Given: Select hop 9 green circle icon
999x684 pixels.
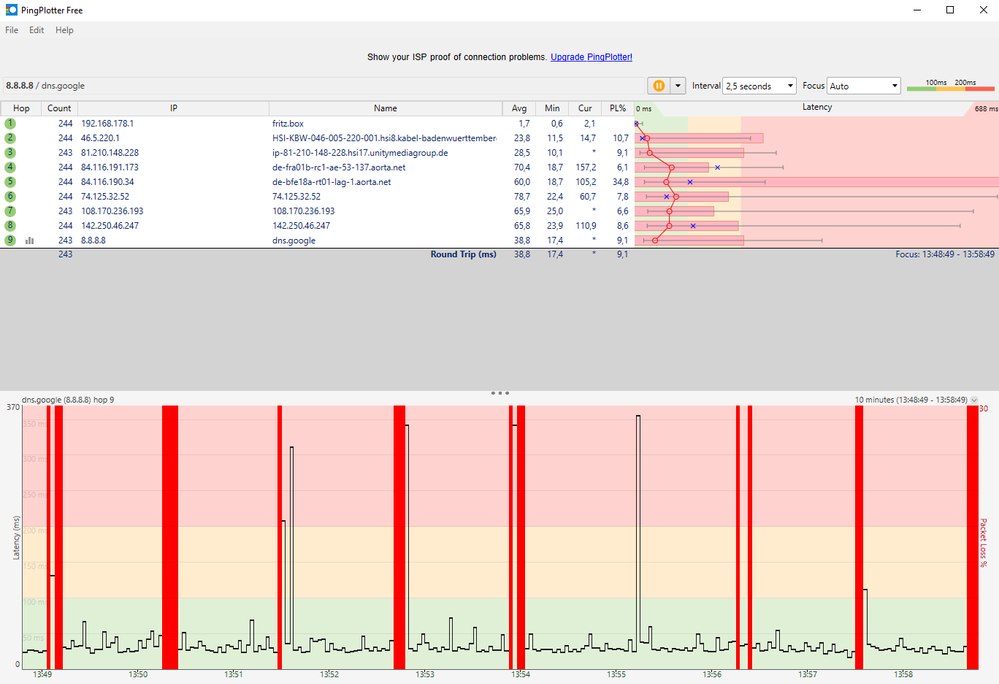Looking at the screenshot, I should [x=10, y=241].
